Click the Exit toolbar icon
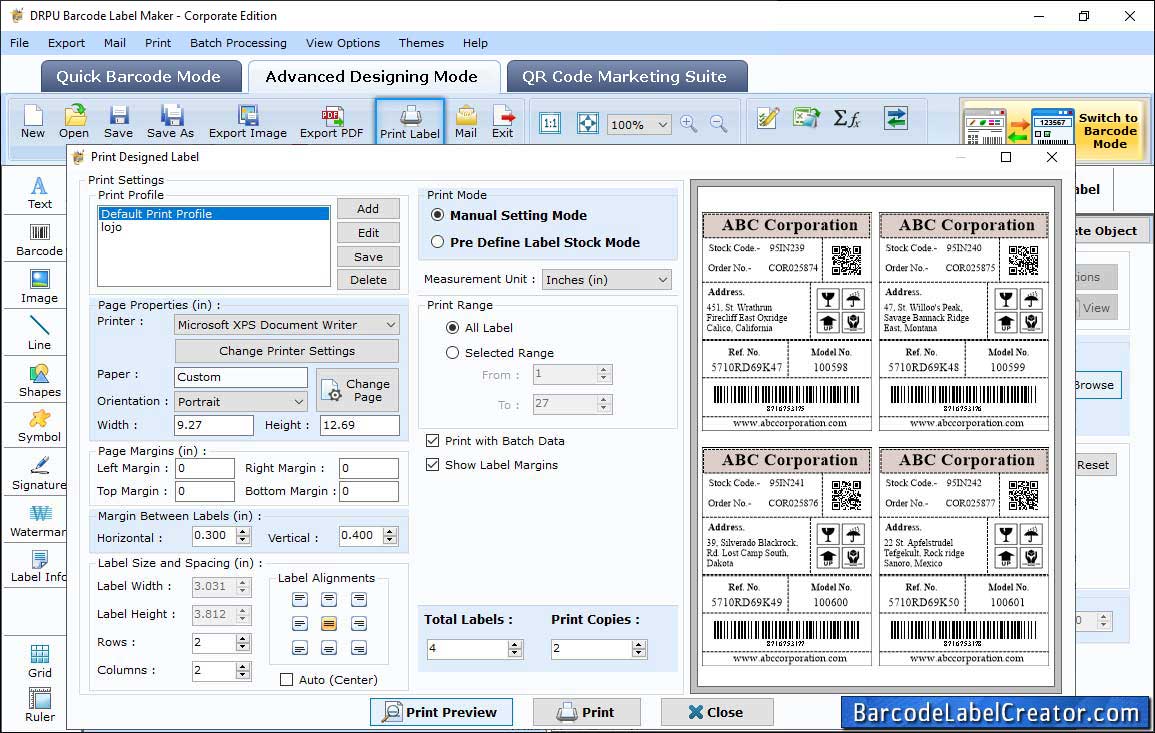Screen dimensions: 1155x733 point(502,122)
